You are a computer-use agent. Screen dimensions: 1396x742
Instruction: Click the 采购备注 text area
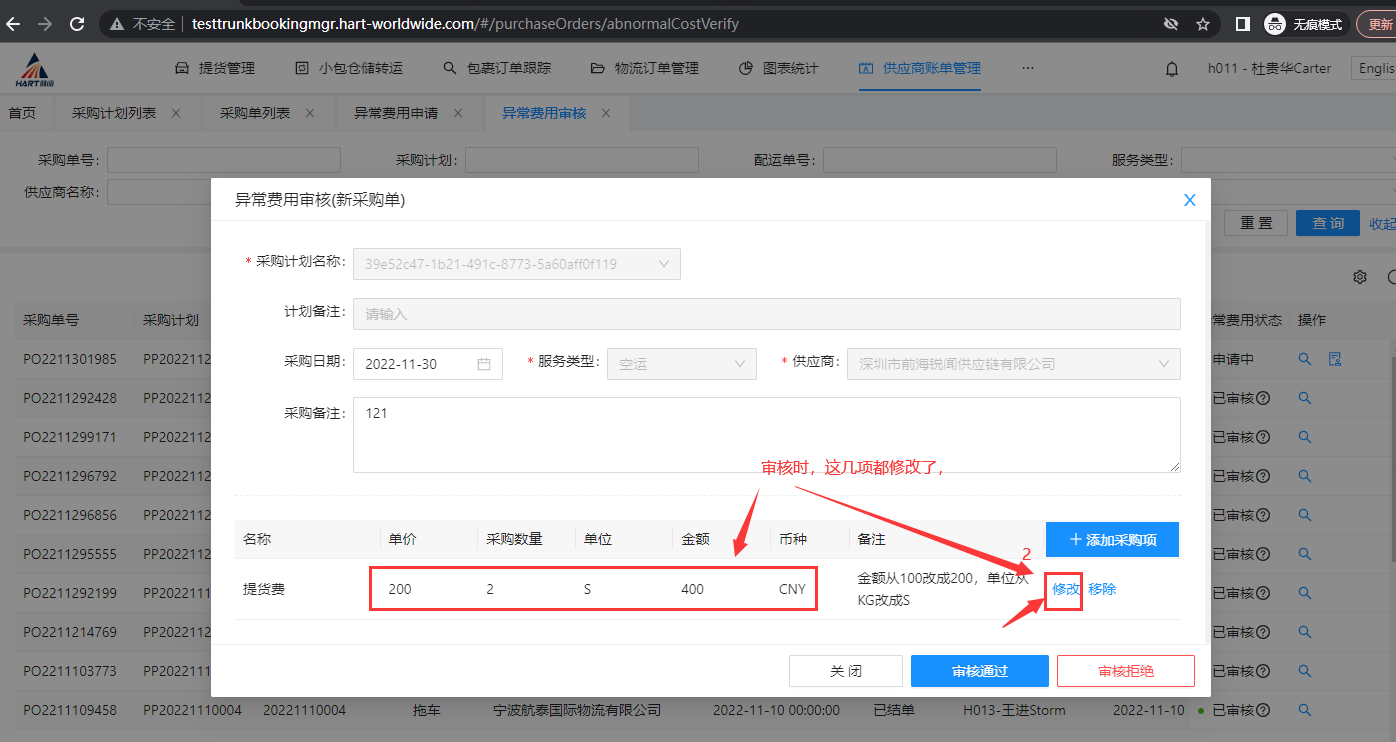coord(766,434)
